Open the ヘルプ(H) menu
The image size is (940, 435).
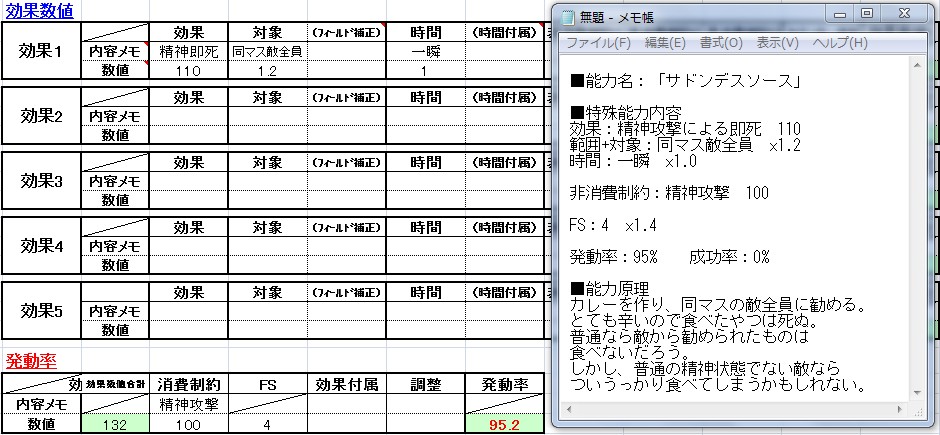point(838,43)
